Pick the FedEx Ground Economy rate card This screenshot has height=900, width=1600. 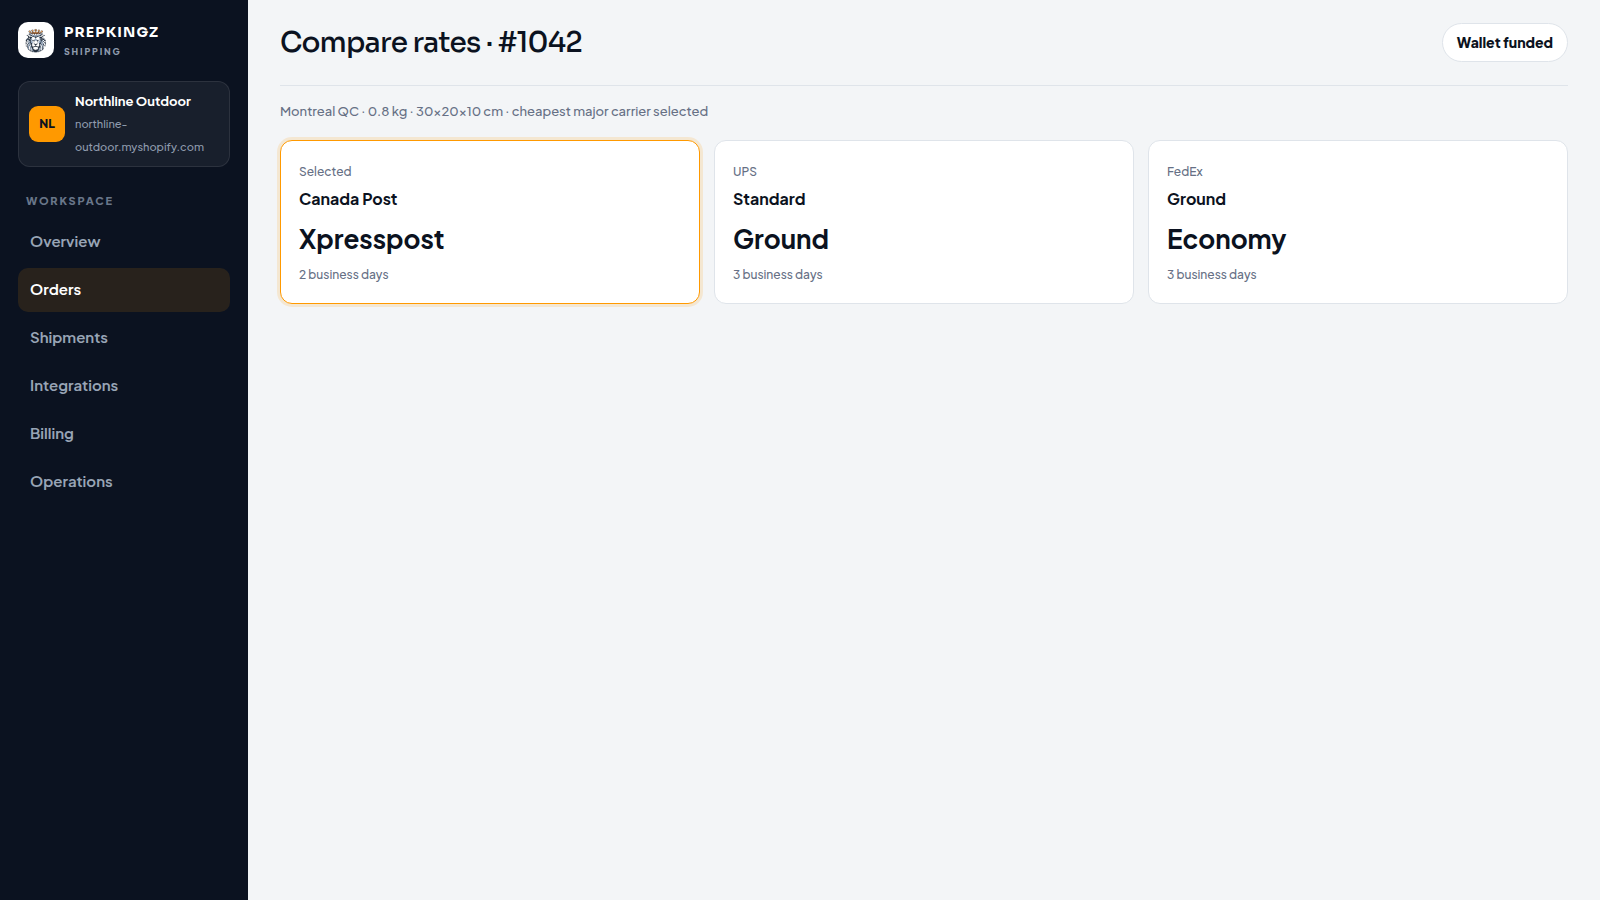(x=1358, y=222)
